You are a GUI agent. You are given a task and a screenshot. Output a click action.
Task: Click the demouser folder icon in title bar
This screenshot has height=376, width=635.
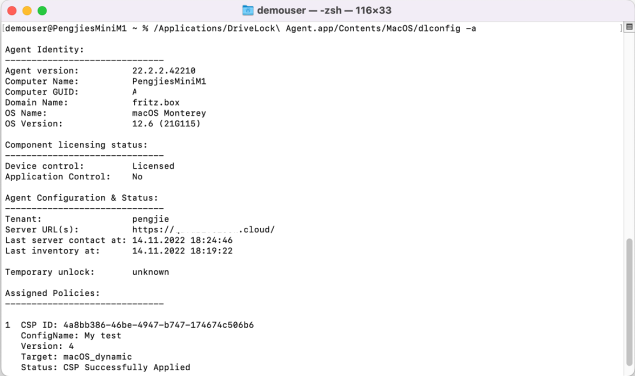(247, 10)
